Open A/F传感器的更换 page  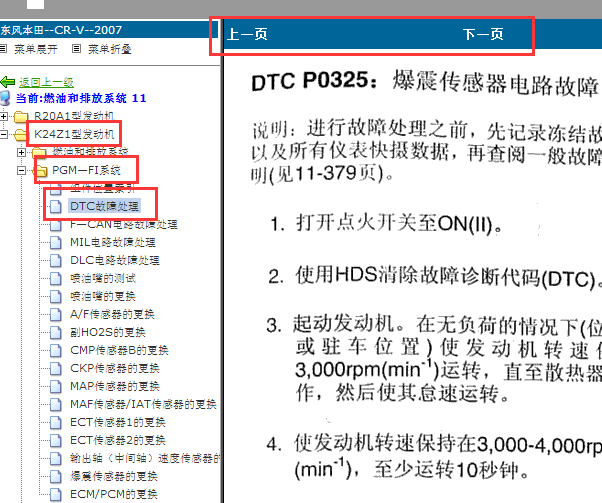(x=112, y=314)
